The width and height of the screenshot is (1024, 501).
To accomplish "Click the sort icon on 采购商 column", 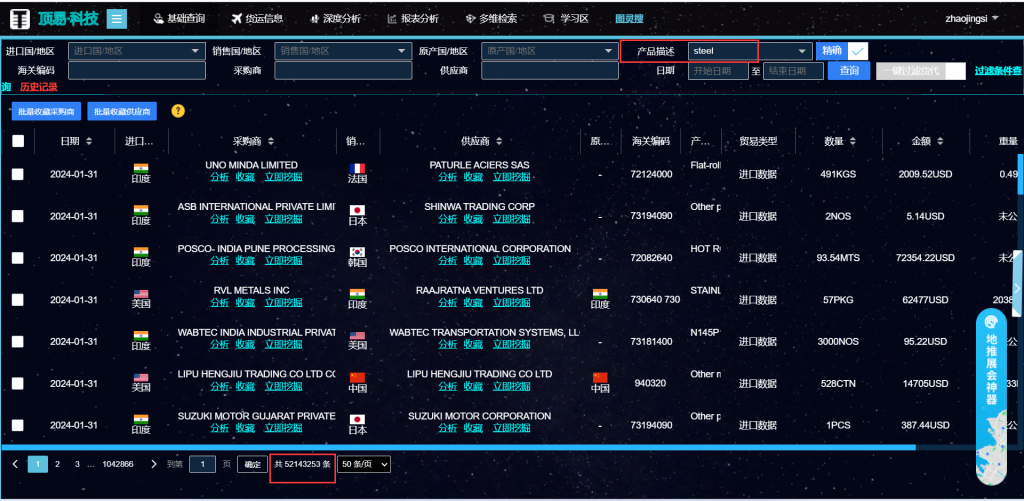I will [269, 142].
